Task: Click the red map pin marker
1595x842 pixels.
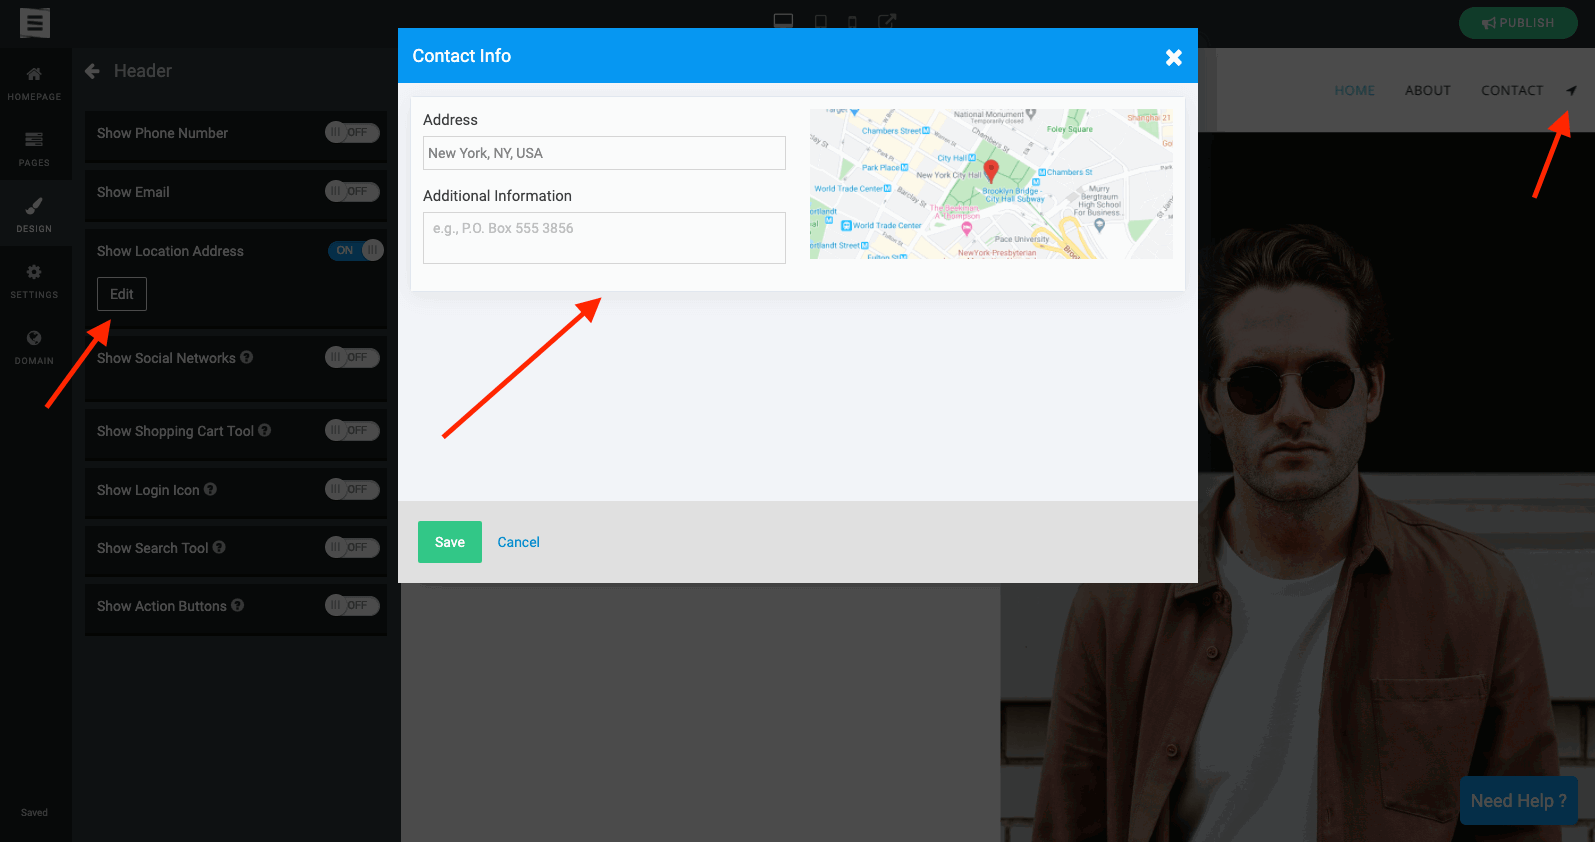Action: [x=991, y=170]
